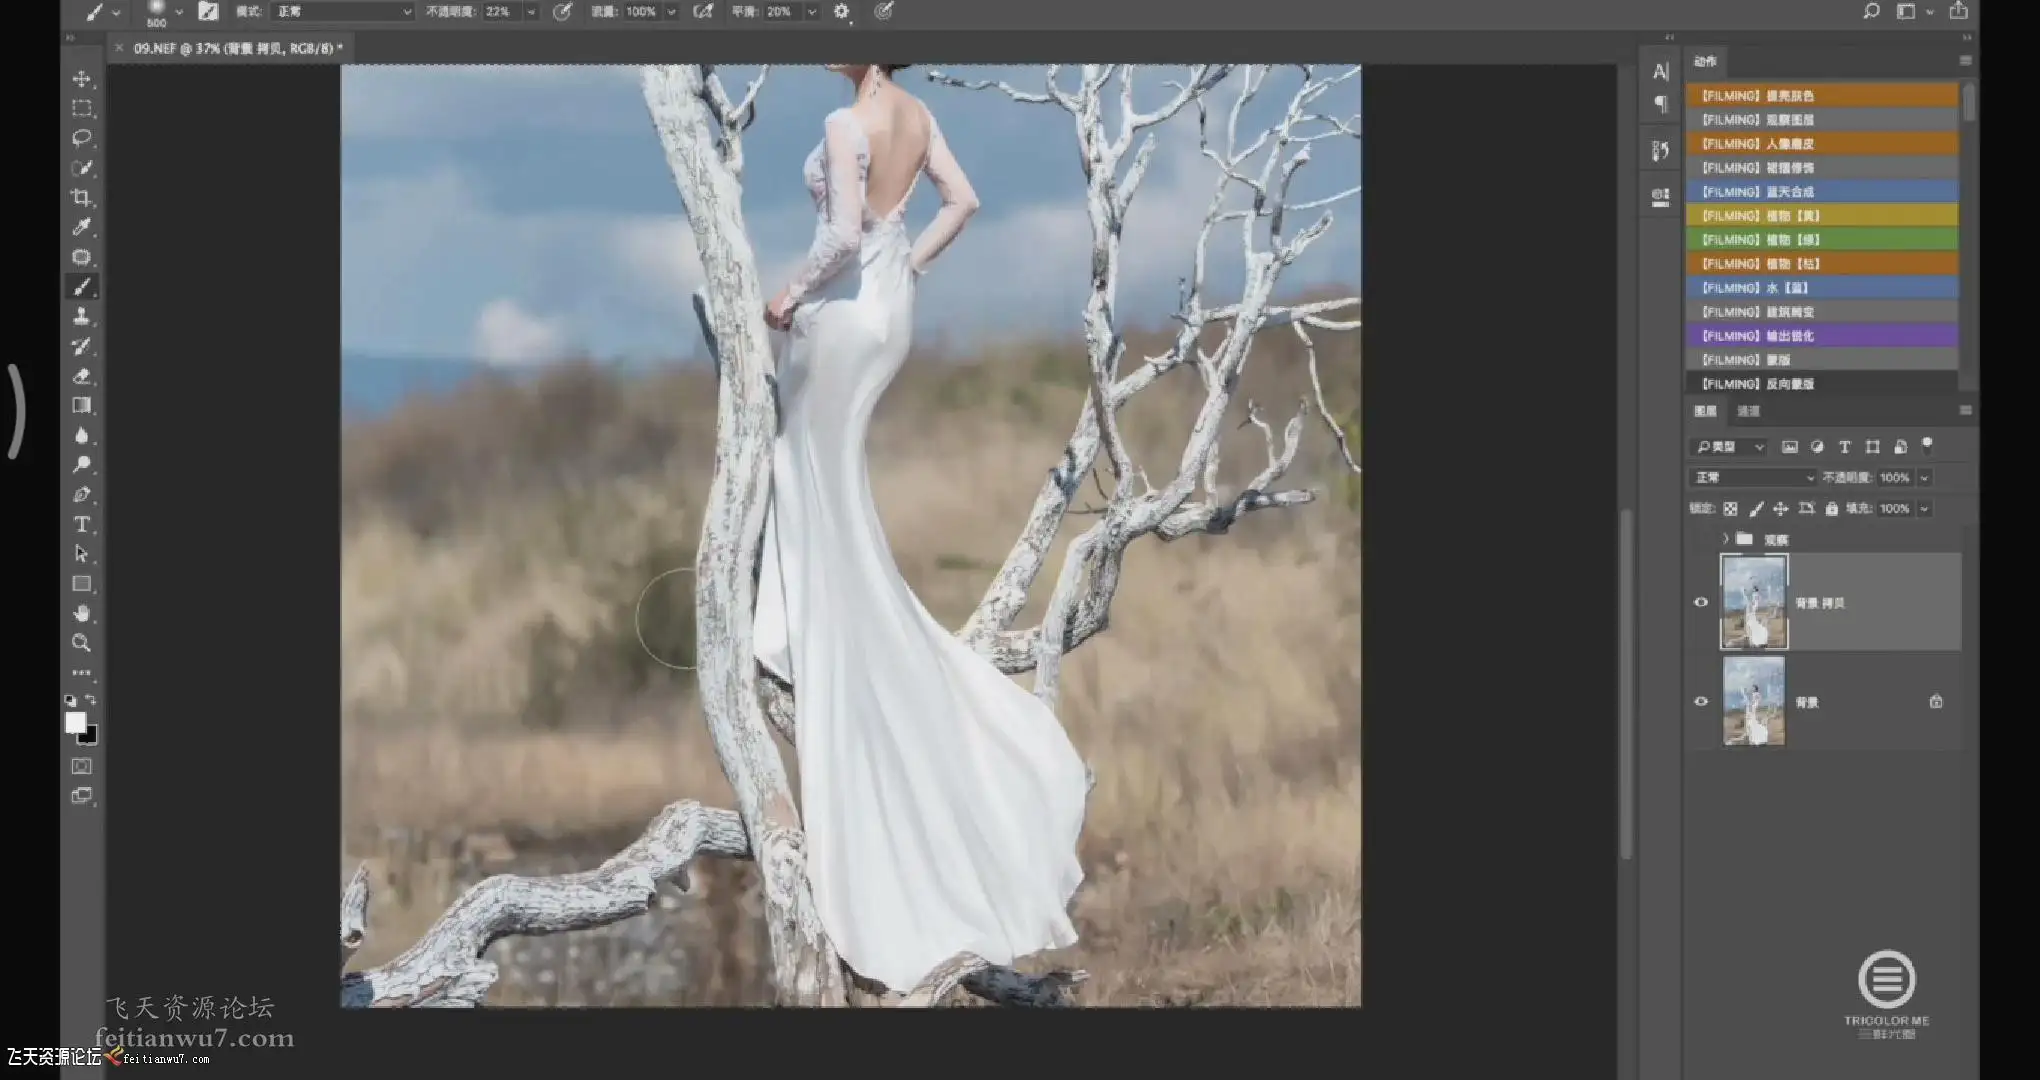
Task: Open the brush blend mode dropdown
Action: [x=342, y=12]
